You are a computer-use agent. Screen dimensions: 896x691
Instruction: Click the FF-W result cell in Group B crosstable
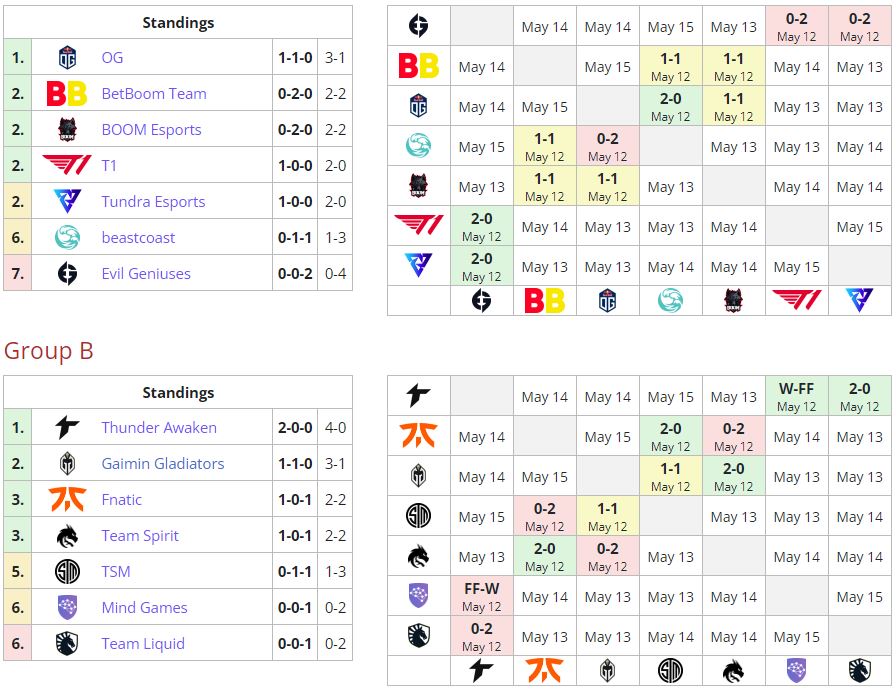tap(481, 596)
